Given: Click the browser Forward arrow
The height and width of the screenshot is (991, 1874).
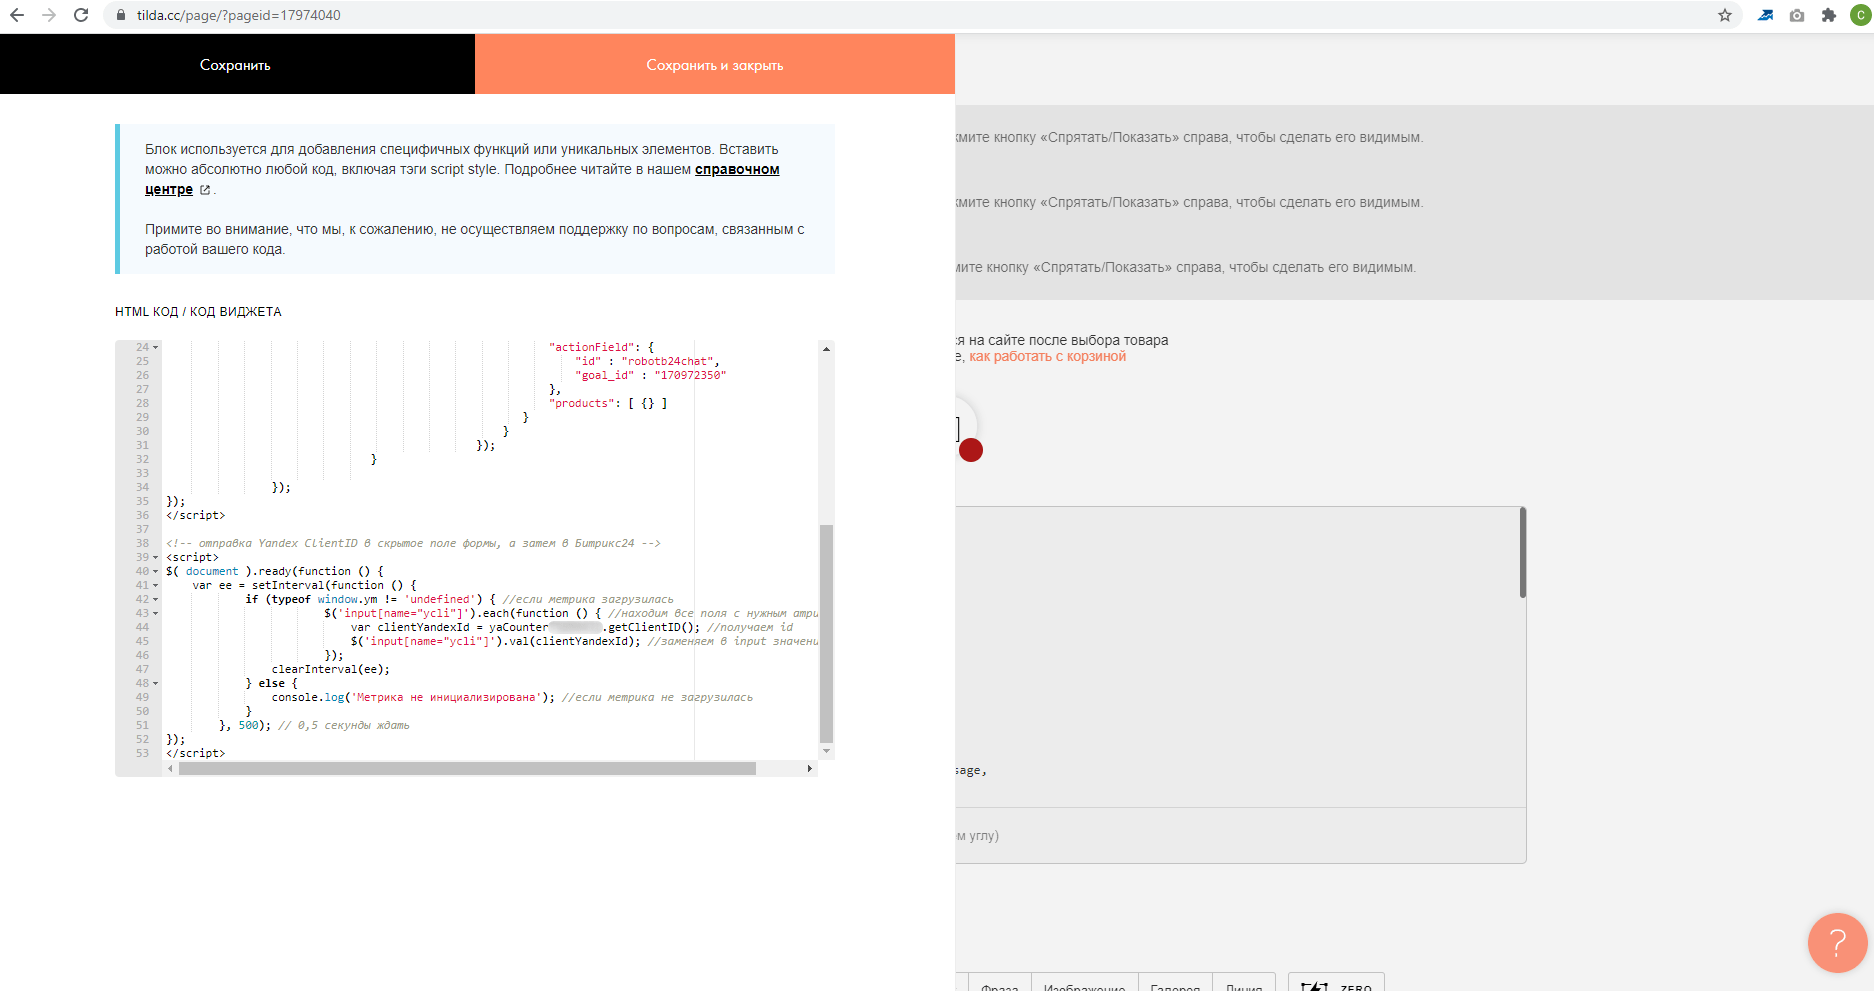Looking at the screenshot, I should pos(49,15).
